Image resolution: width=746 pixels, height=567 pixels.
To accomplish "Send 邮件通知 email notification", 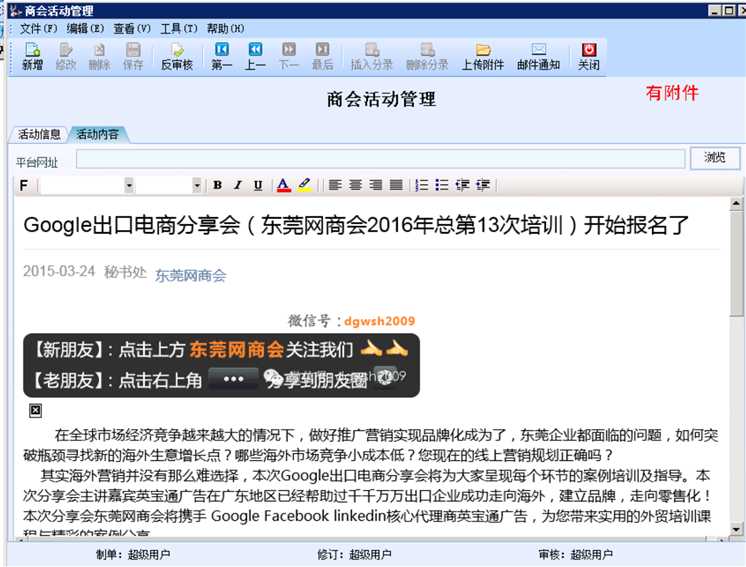I will (x=538, y=56).
